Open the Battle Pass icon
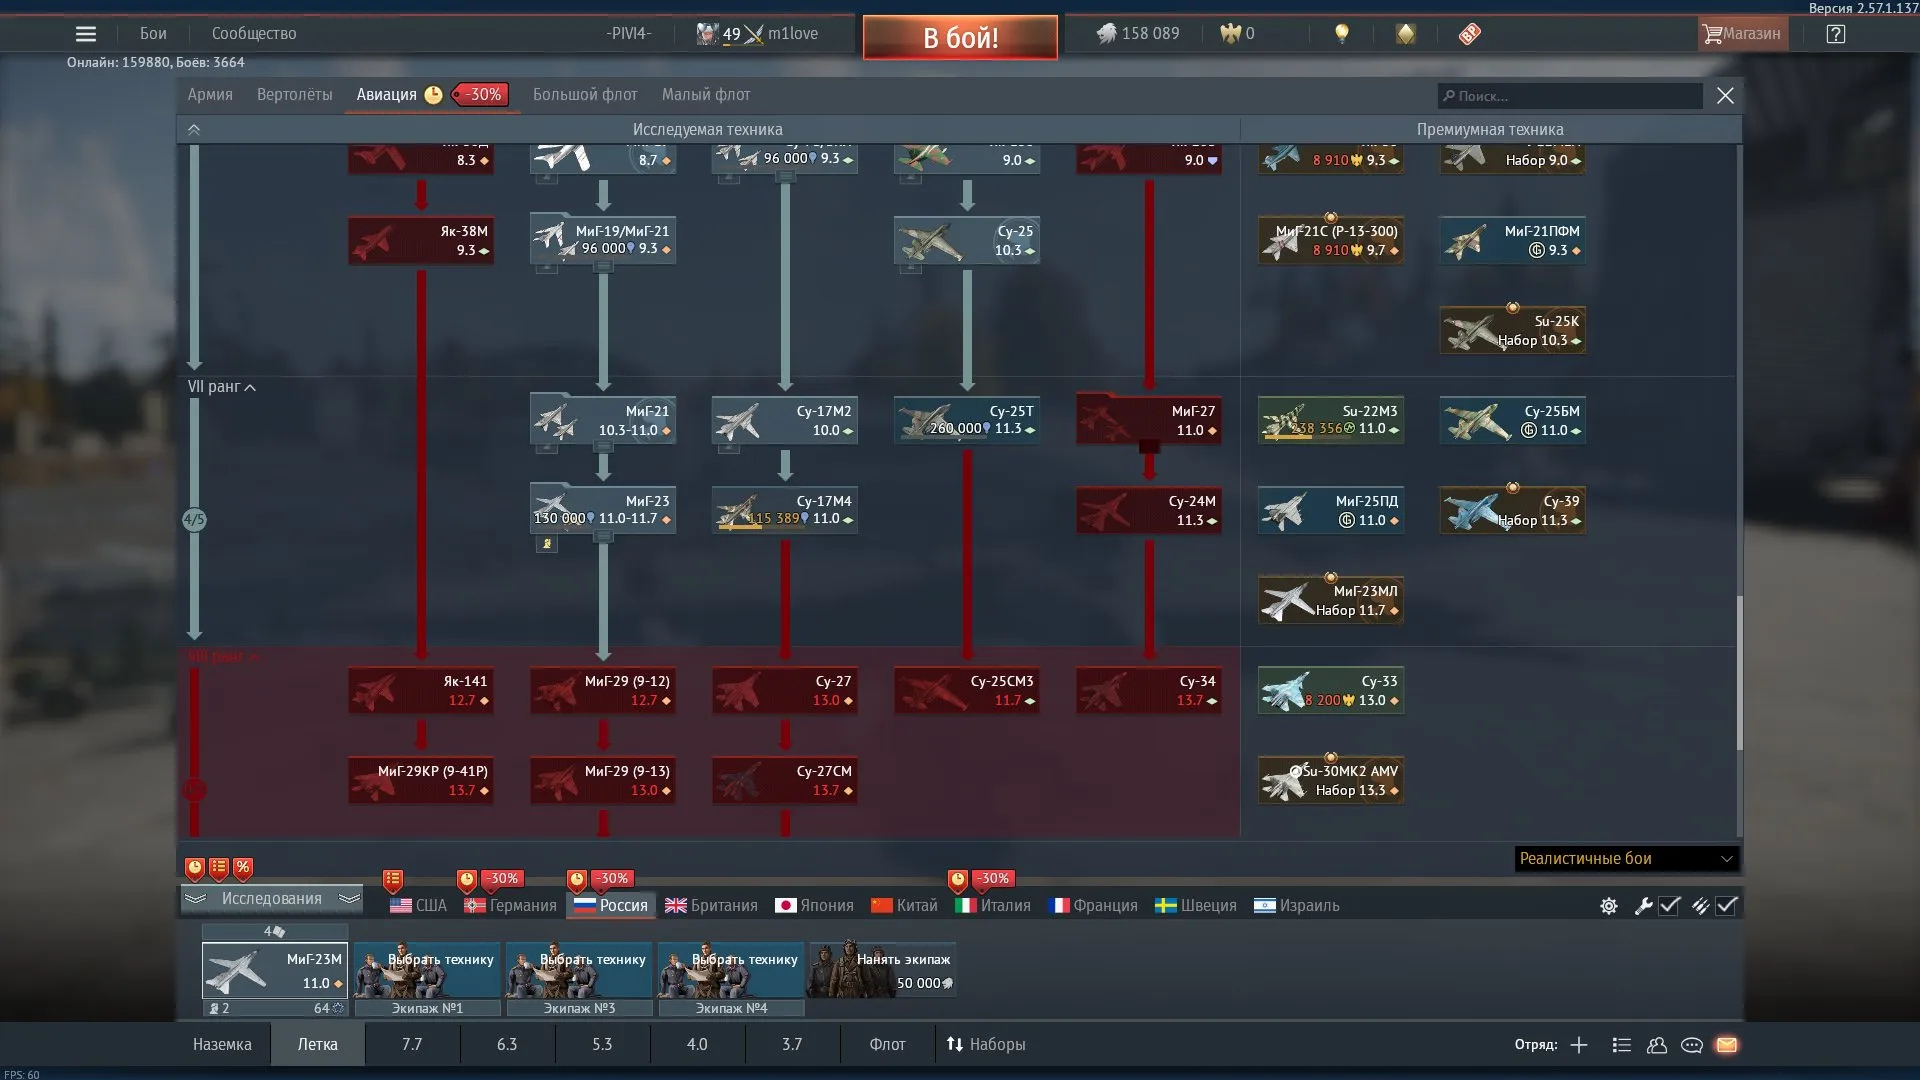This screenshot has width=1920, height=1080. (1469, 34)
